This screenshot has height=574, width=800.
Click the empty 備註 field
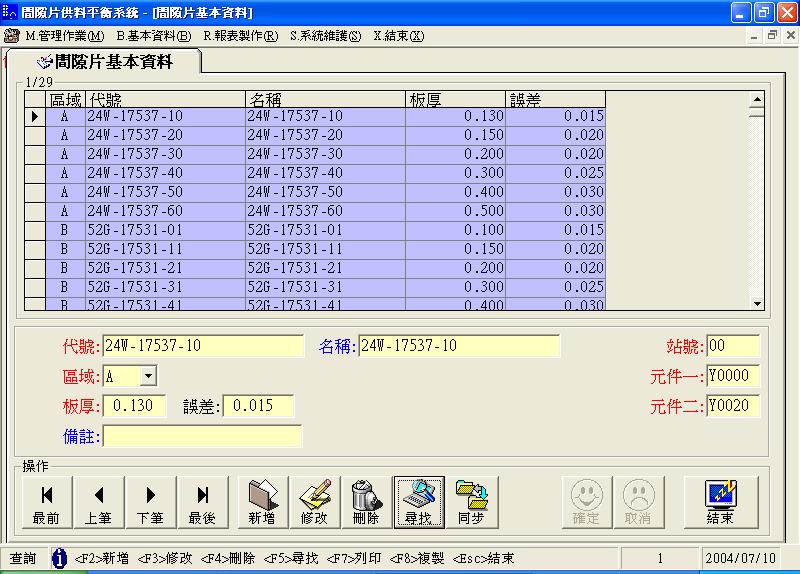pos(203,436)
